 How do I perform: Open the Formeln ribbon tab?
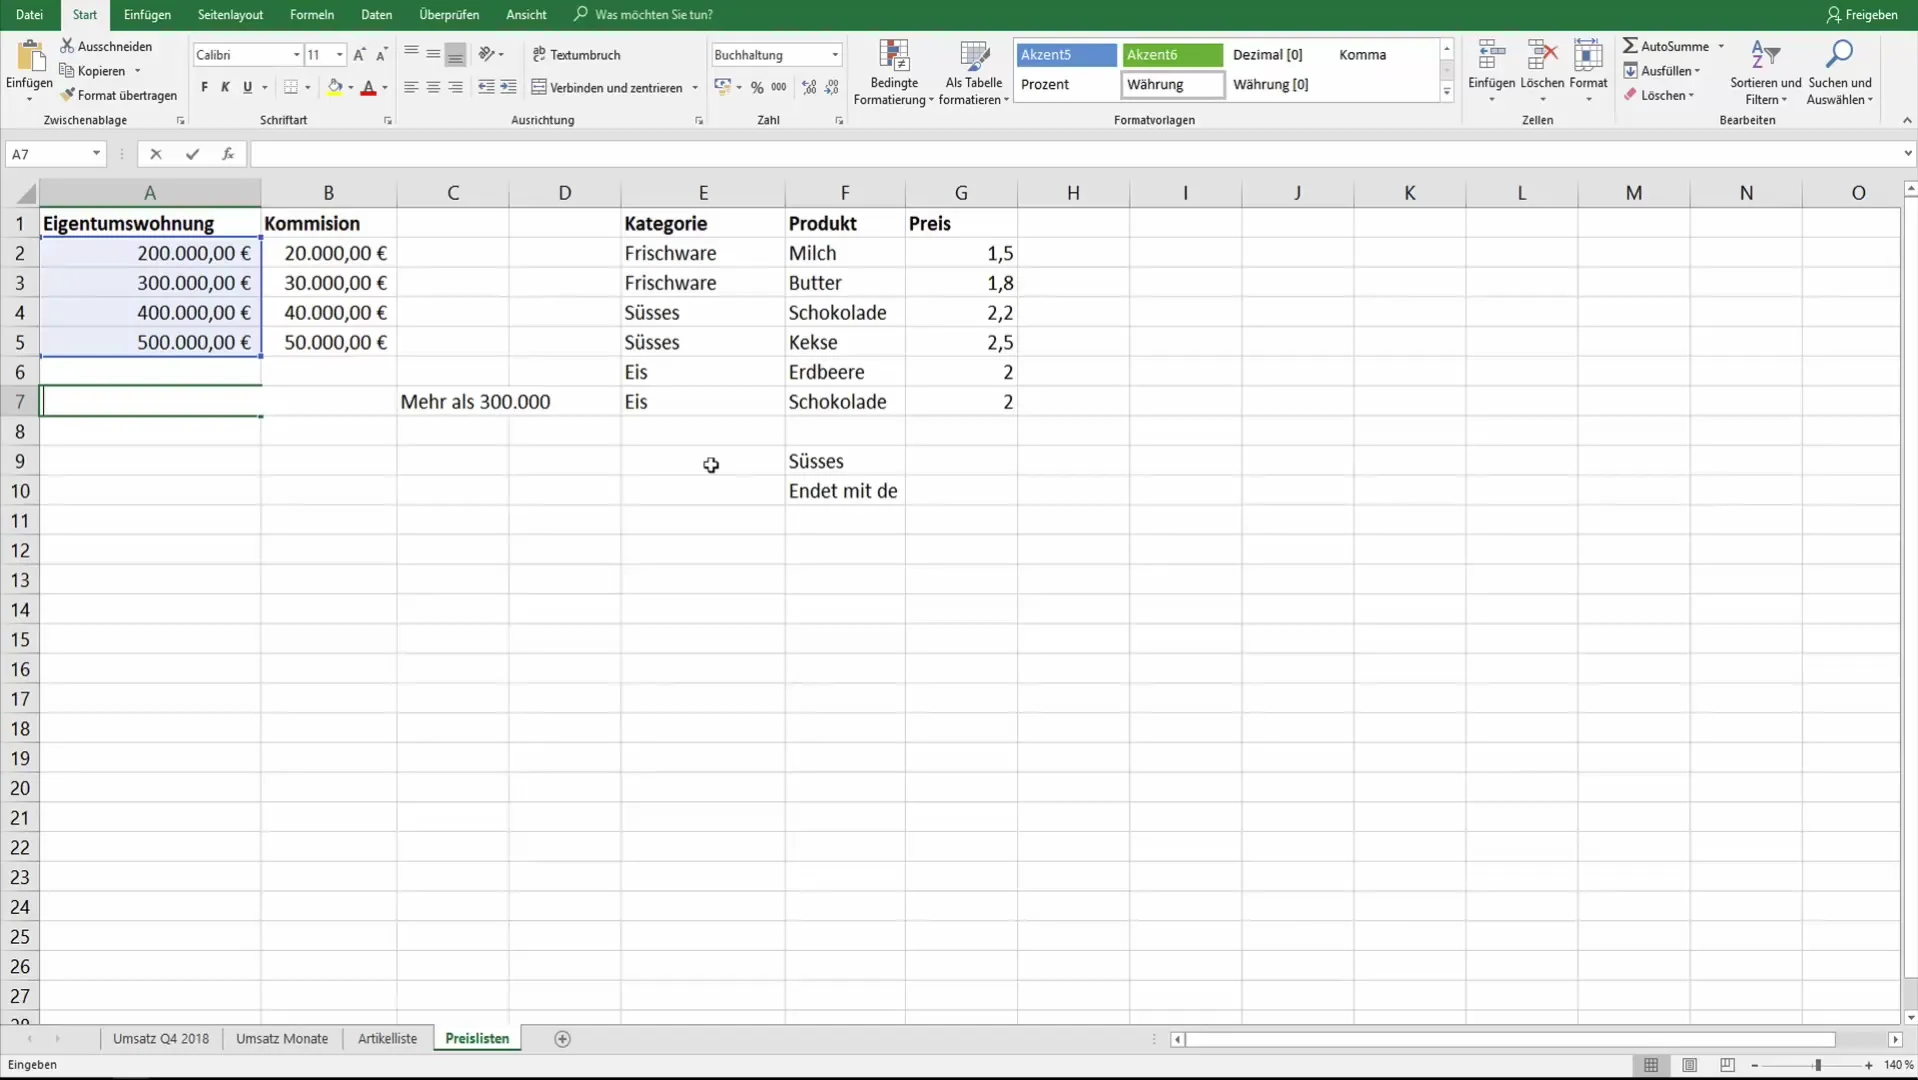tap(312, 15)
